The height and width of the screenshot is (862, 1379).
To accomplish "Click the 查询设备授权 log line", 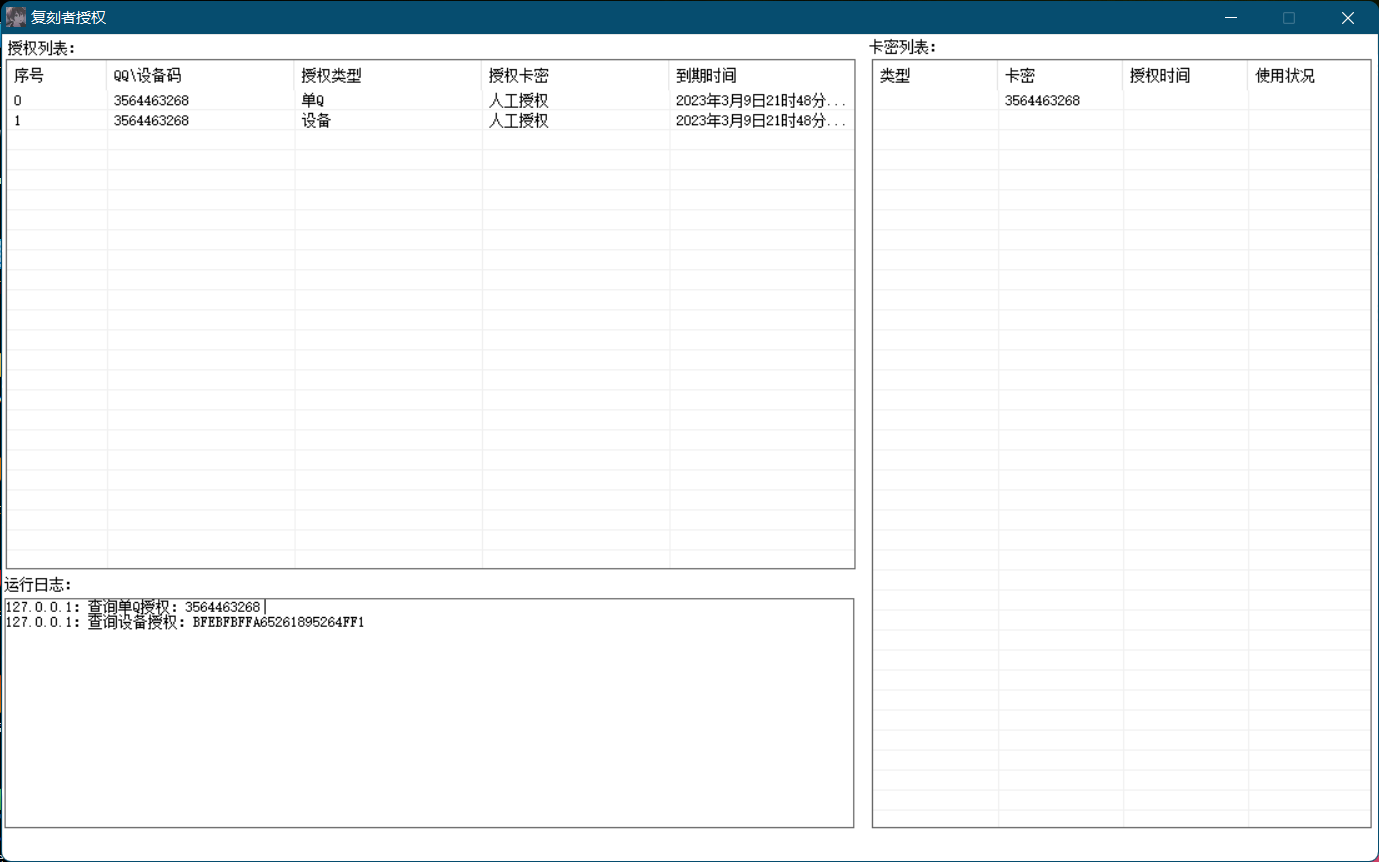I will coord(185,623).
